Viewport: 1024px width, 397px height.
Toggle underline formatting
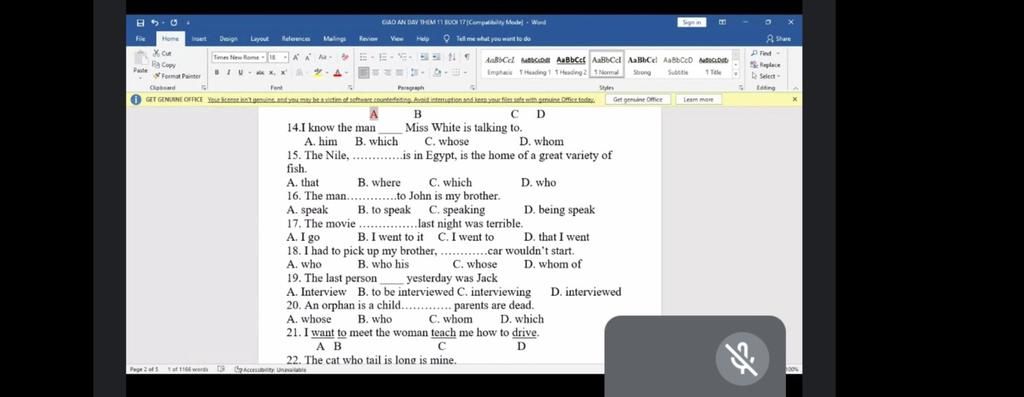(241, 72)
